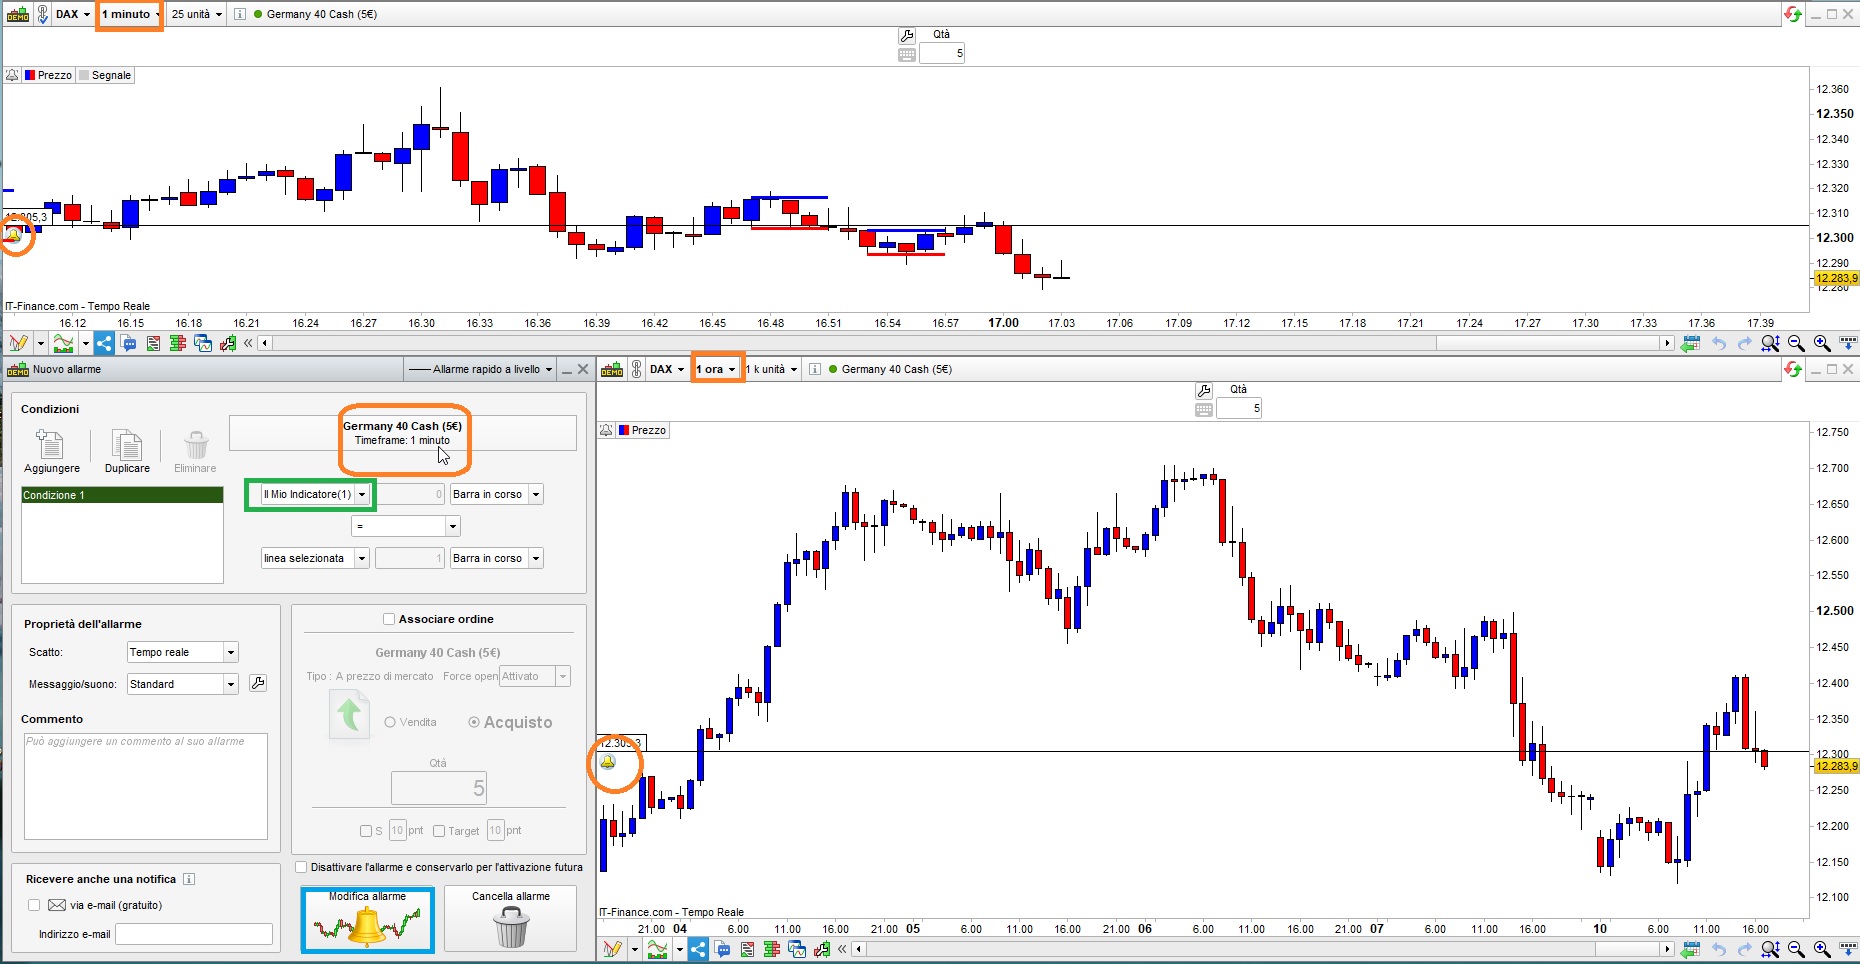This screenshot has height=964, width=1860.
Task: Click duplicate chart window icon in 1-minute chart toolbar
Action: [203, 343]
